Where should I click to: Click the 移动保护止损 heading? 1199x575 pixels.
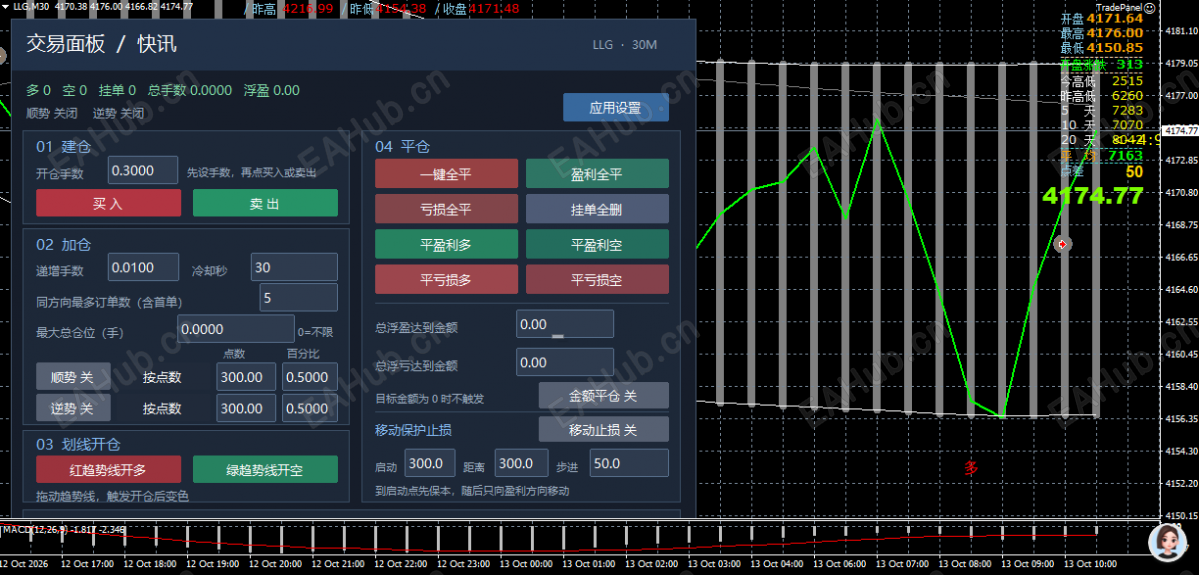tap(414, 428)
